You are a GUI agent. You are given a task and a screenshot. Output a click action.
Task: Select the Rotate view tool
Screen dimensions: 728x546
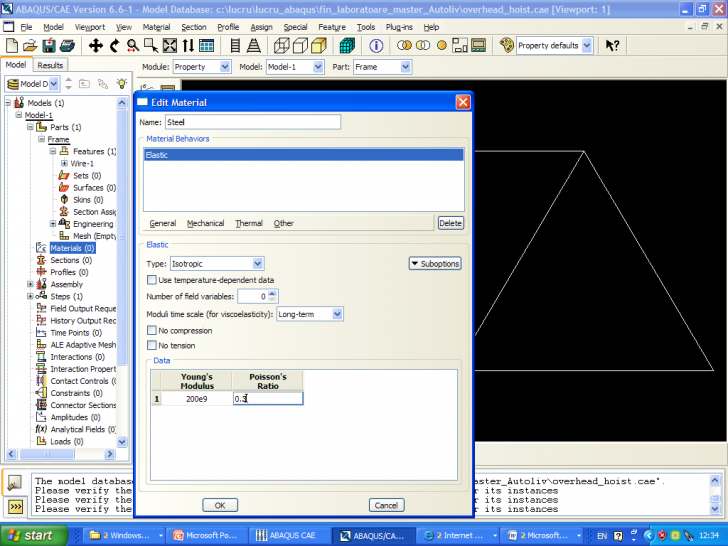click(114, 46)
